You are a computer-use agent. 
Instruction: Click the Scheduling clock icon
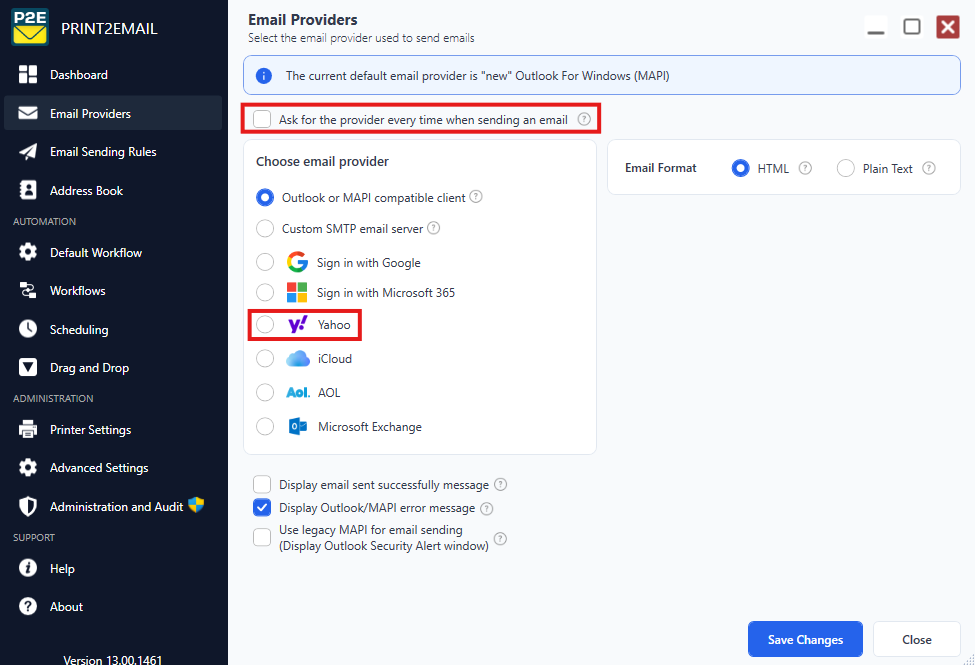pos(27,329)
